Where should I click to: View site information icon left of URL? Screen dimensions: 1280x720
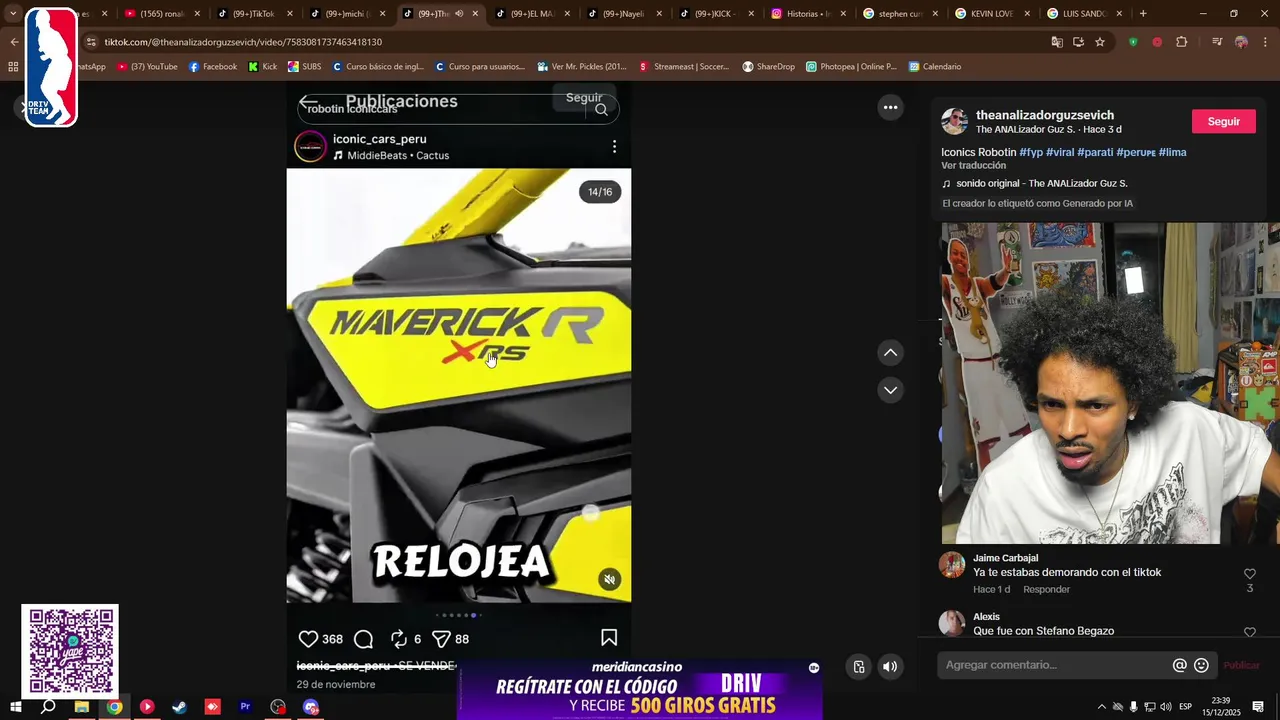[x=91, y=42]
